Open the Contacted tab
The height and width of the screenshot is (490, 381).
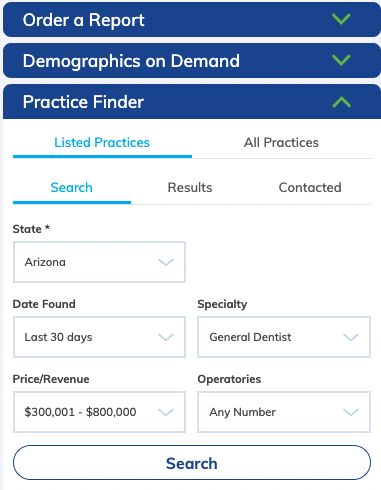[310, 188]
